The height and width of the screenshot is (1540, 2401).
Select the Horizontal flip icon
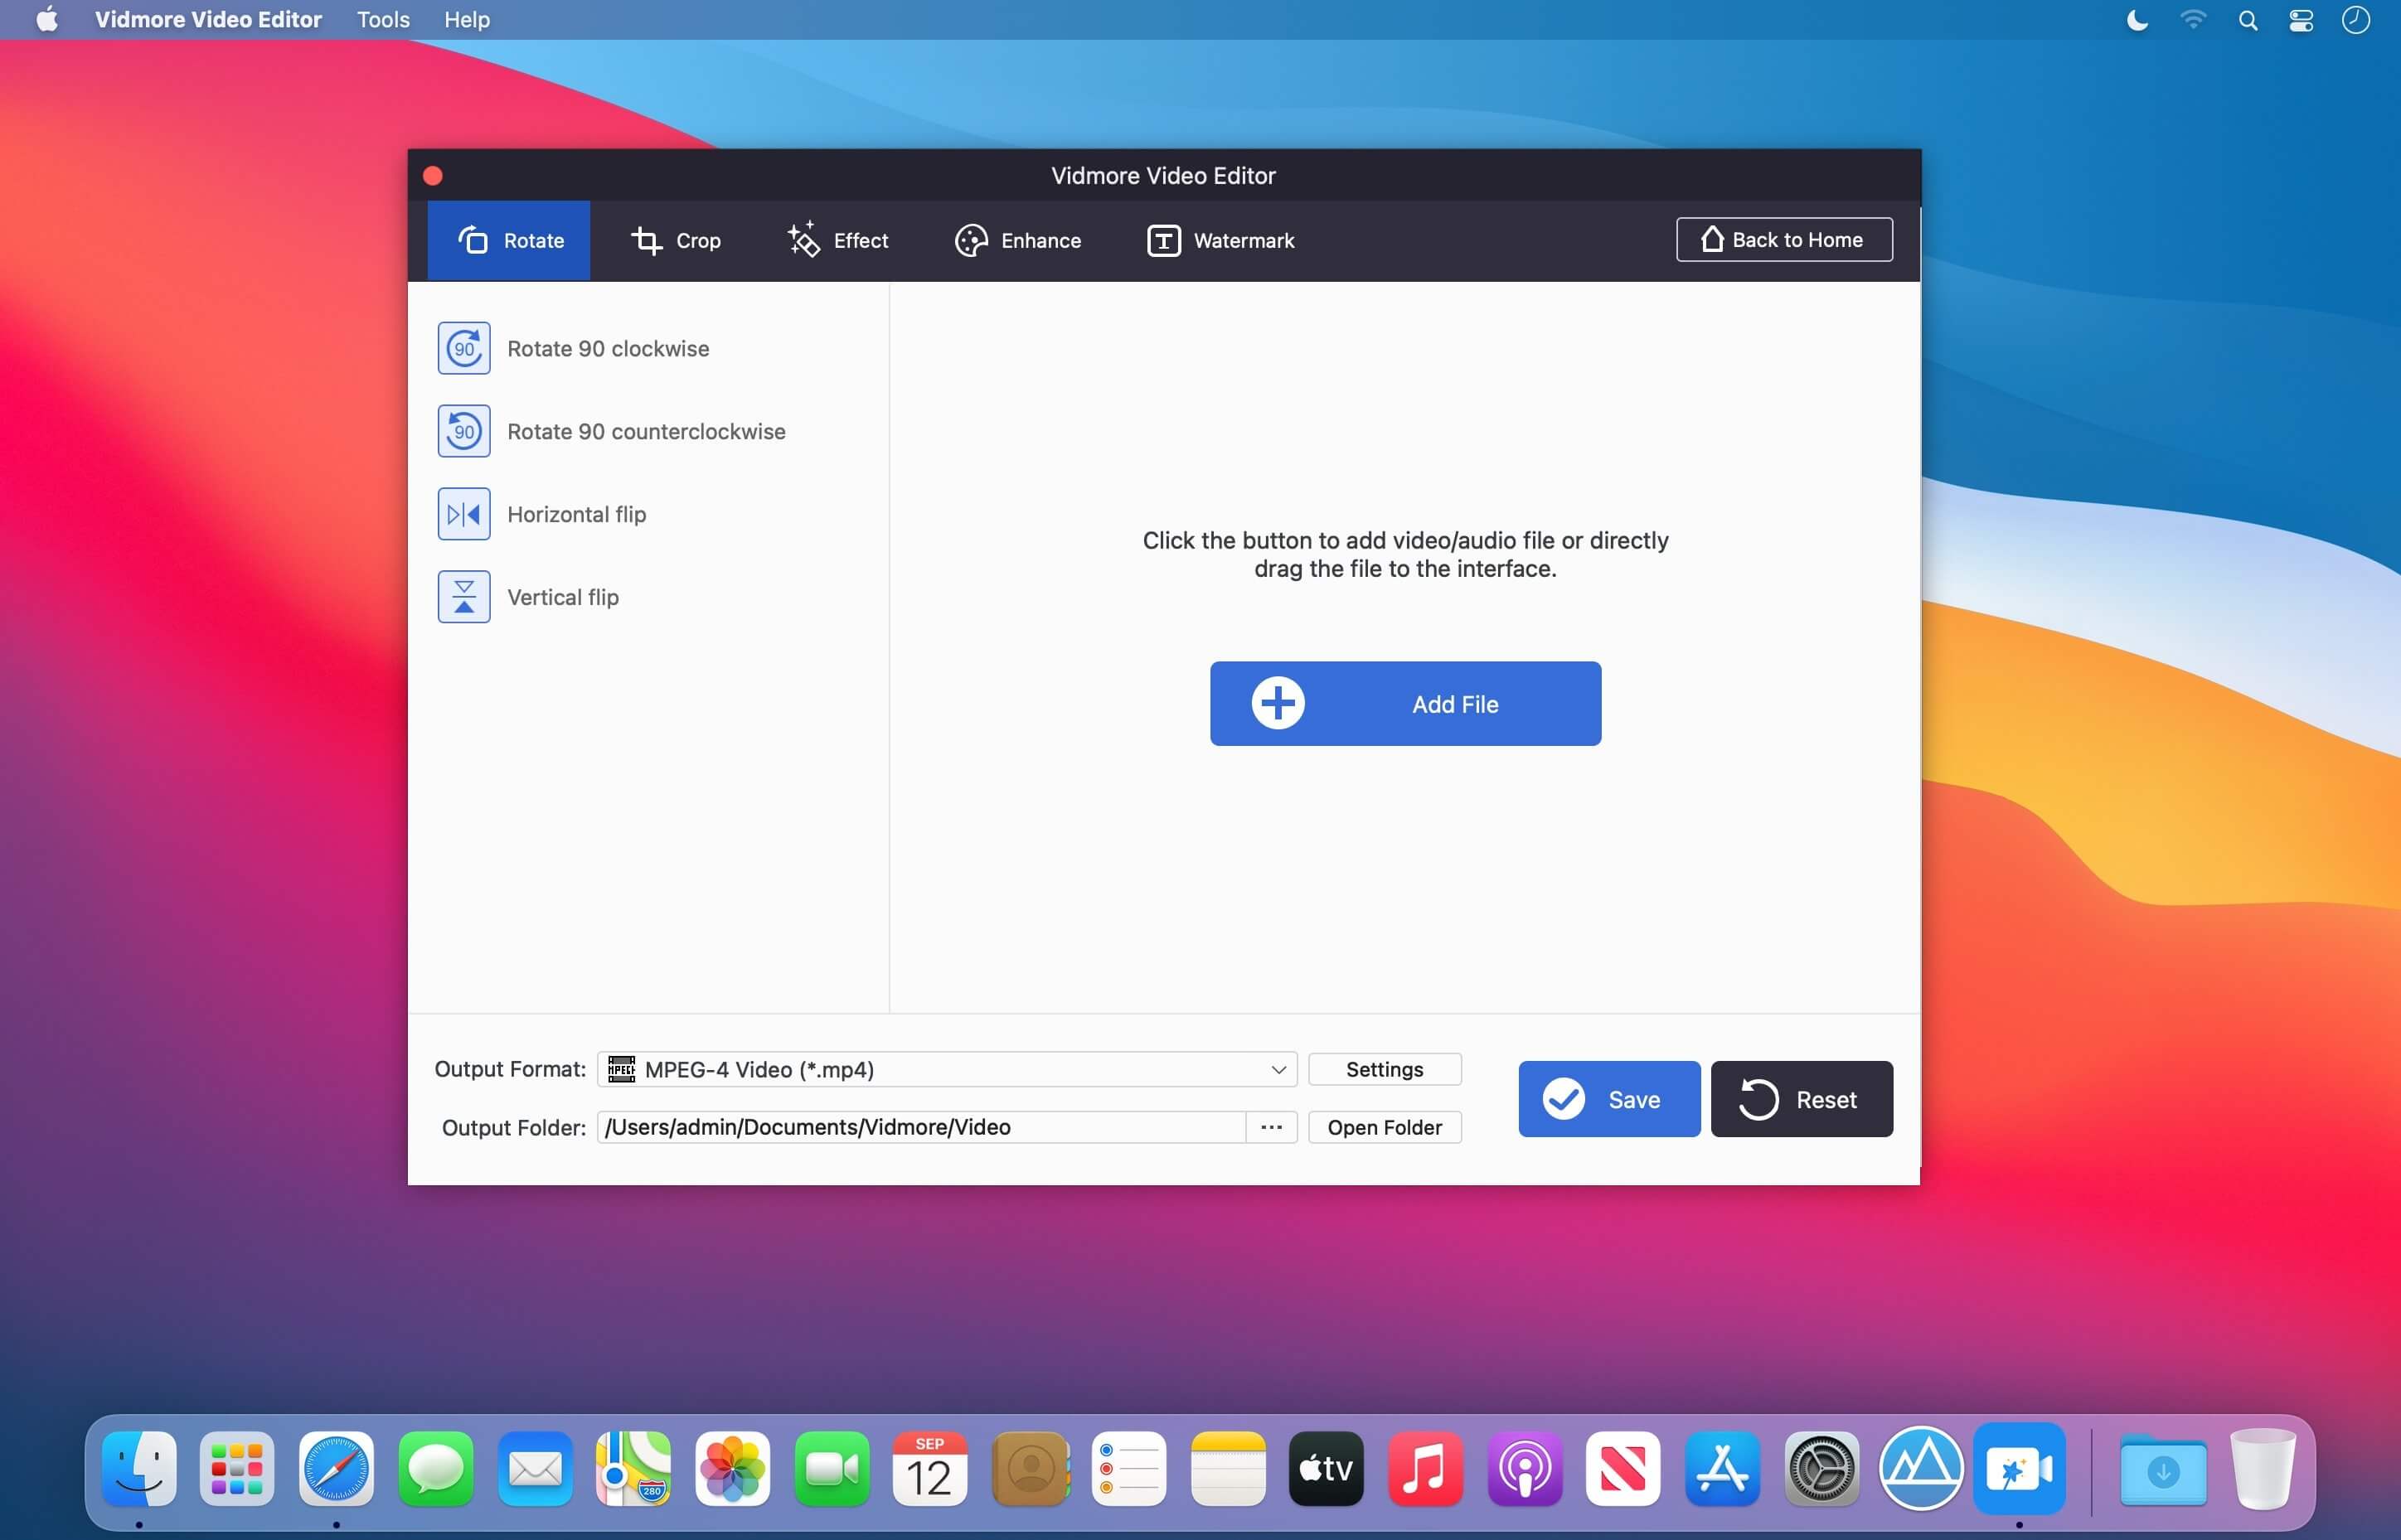tap(464, 514)
